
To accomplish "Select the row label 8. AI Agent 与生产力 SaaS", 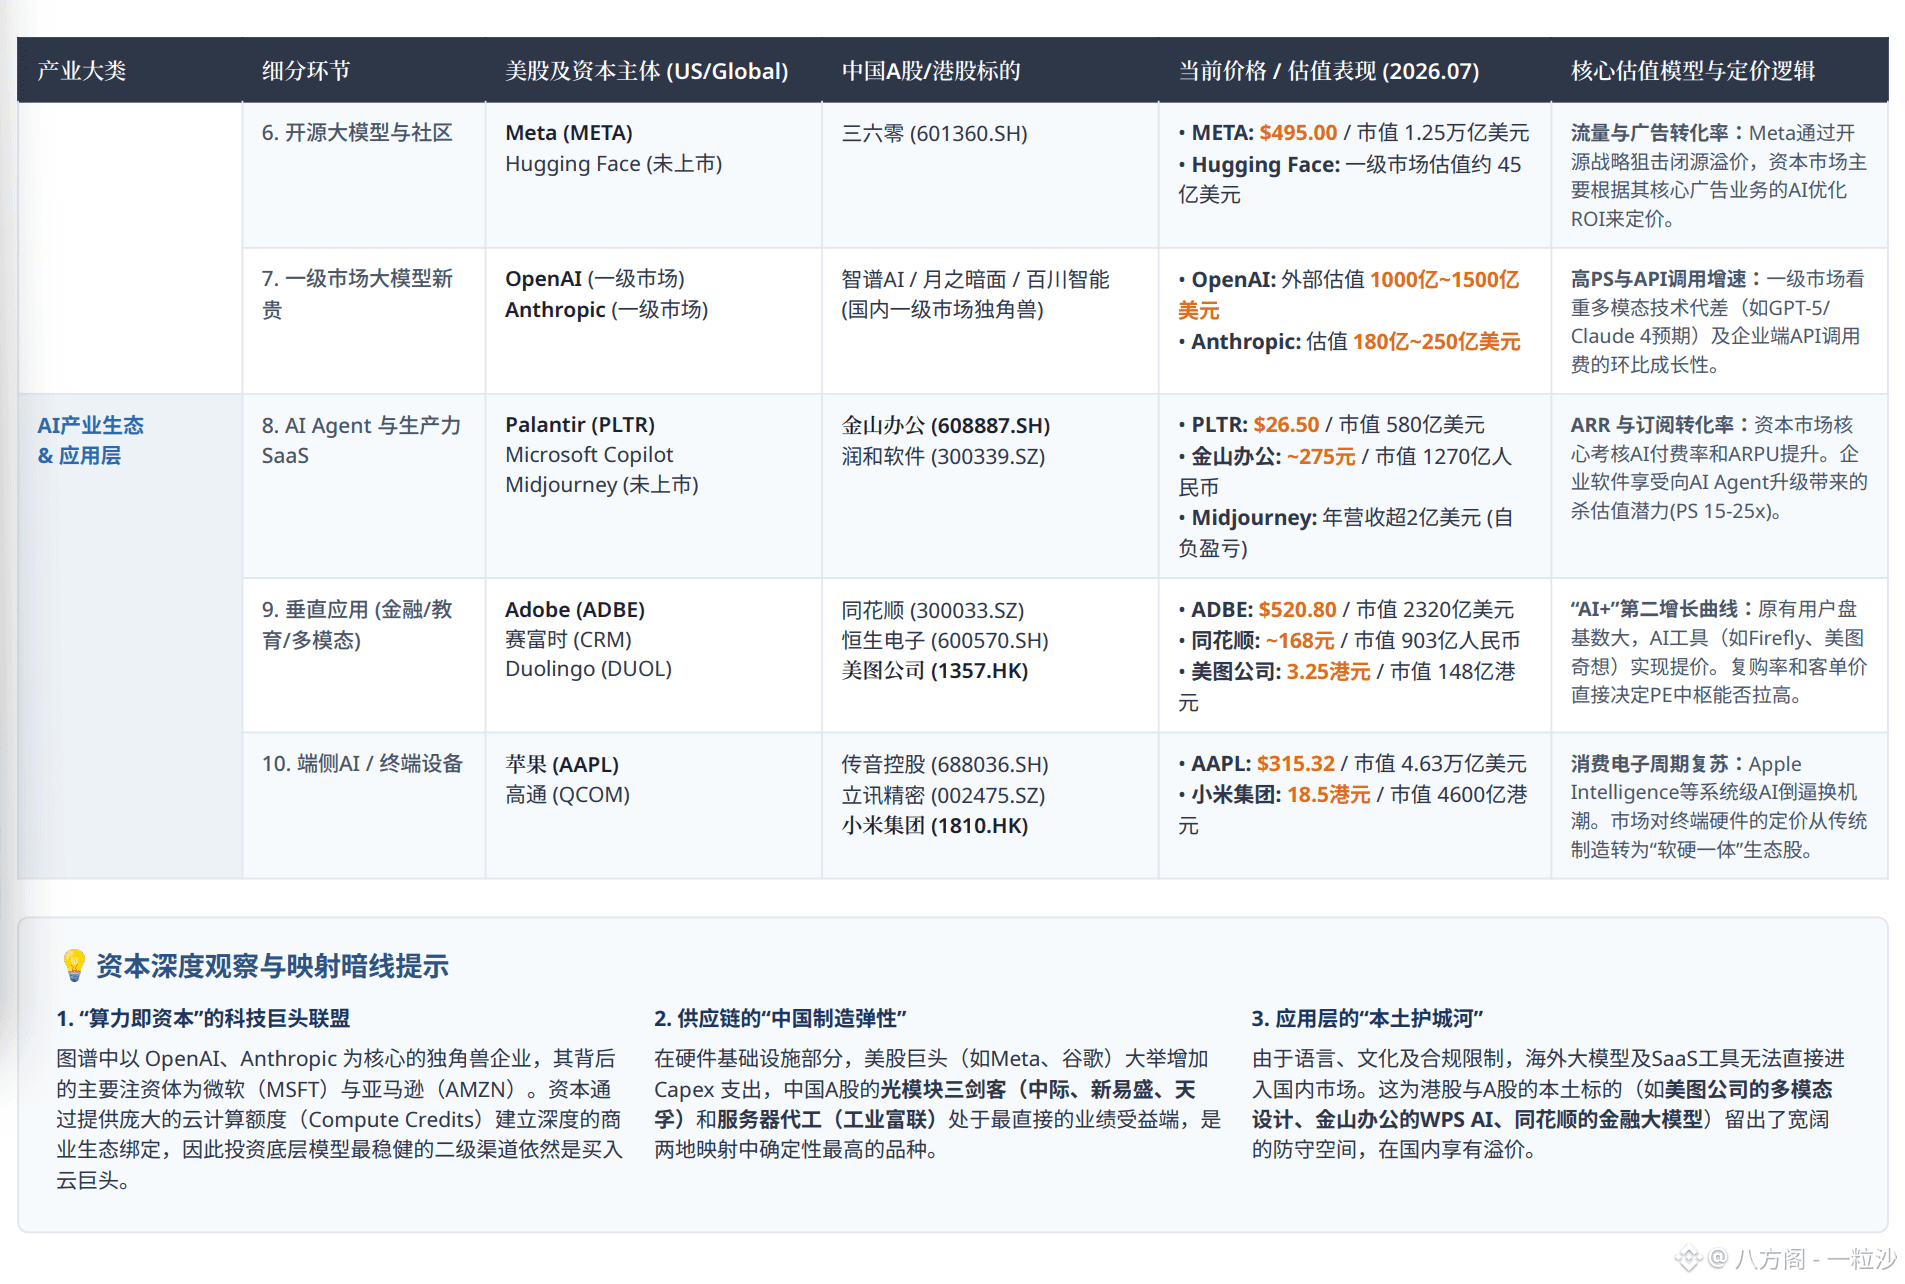I will pyautogui.click(x=361, y=440).
